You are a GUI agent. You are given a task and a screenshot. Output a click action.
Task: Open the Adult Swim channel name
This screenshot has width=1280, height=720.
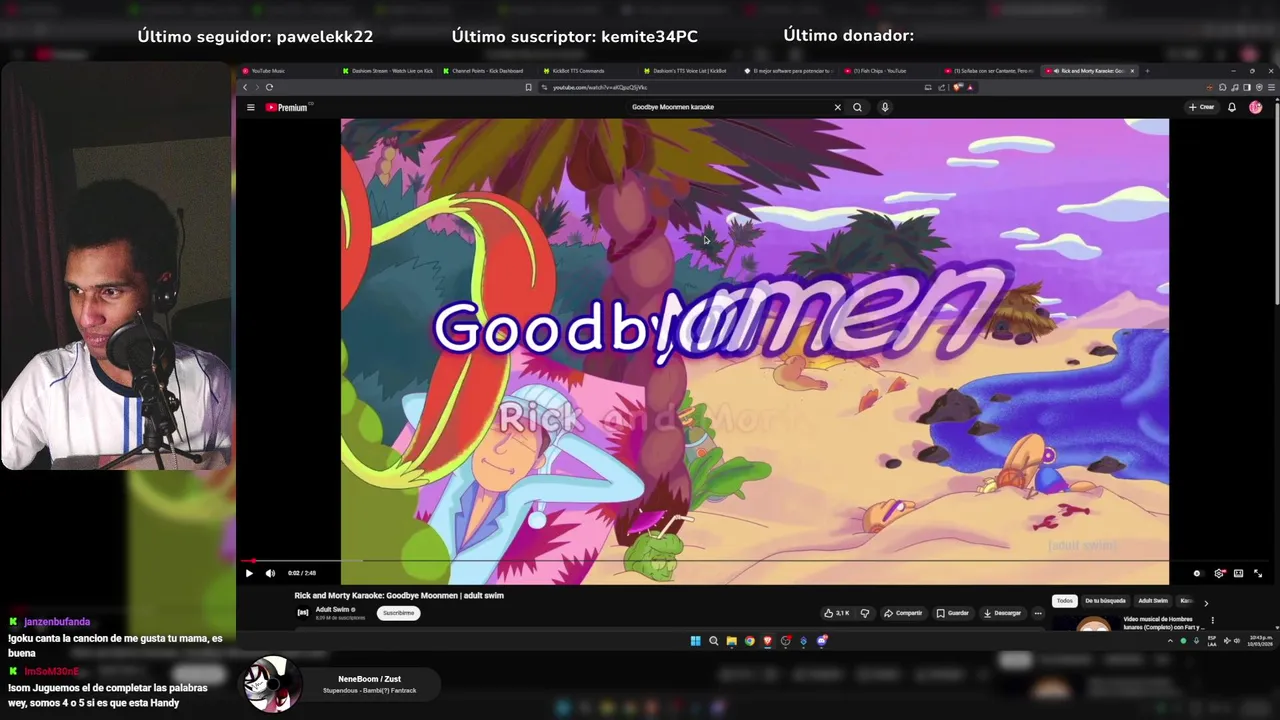click(x=333, y=609)
